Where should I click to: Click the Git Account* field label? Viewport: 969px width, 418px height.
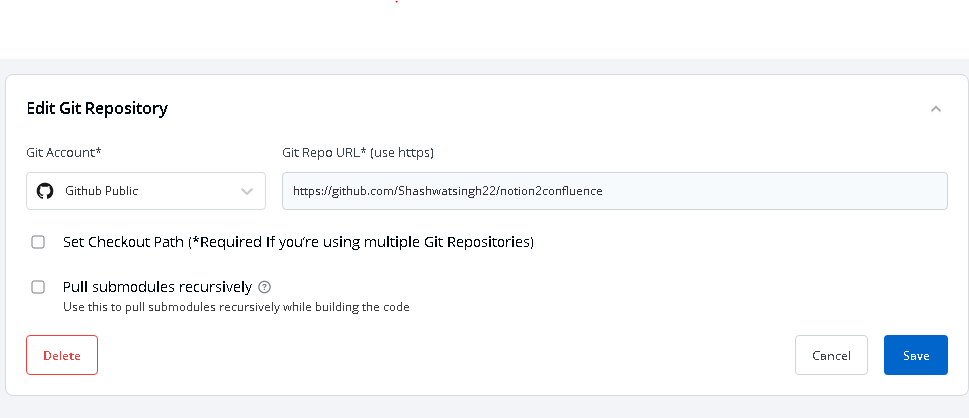[64, 152]
